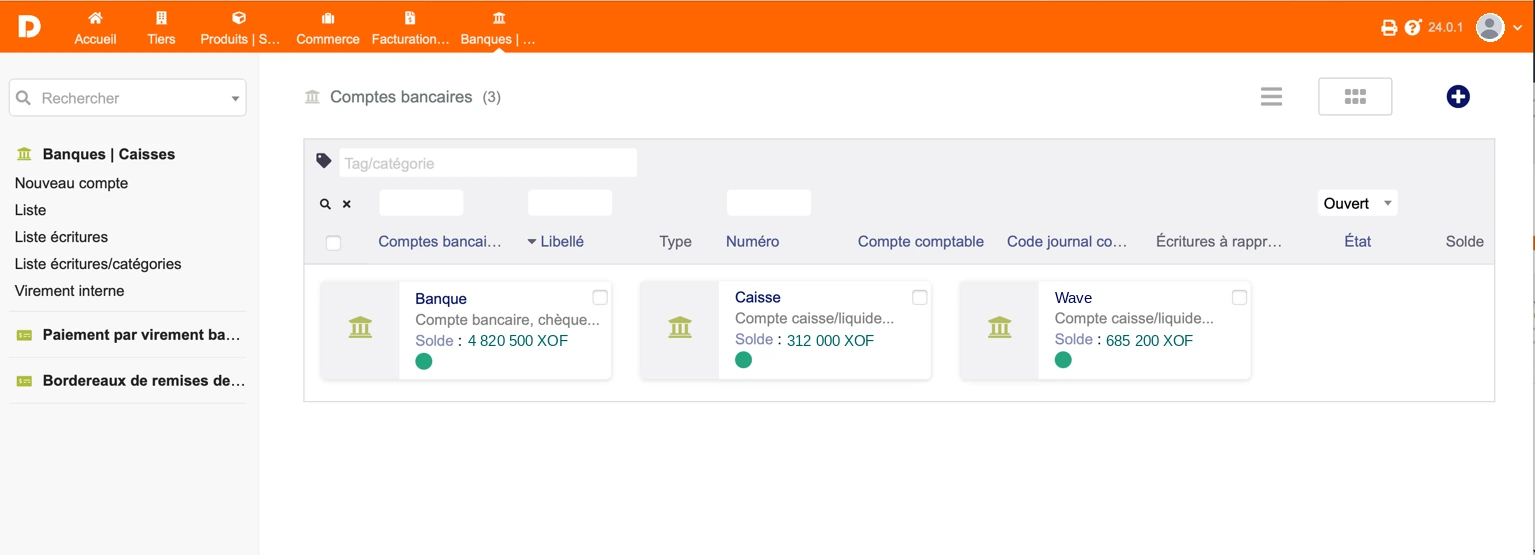Open the Facturation menu
This screenshot has height=555, width=1535.
[410, 28]
